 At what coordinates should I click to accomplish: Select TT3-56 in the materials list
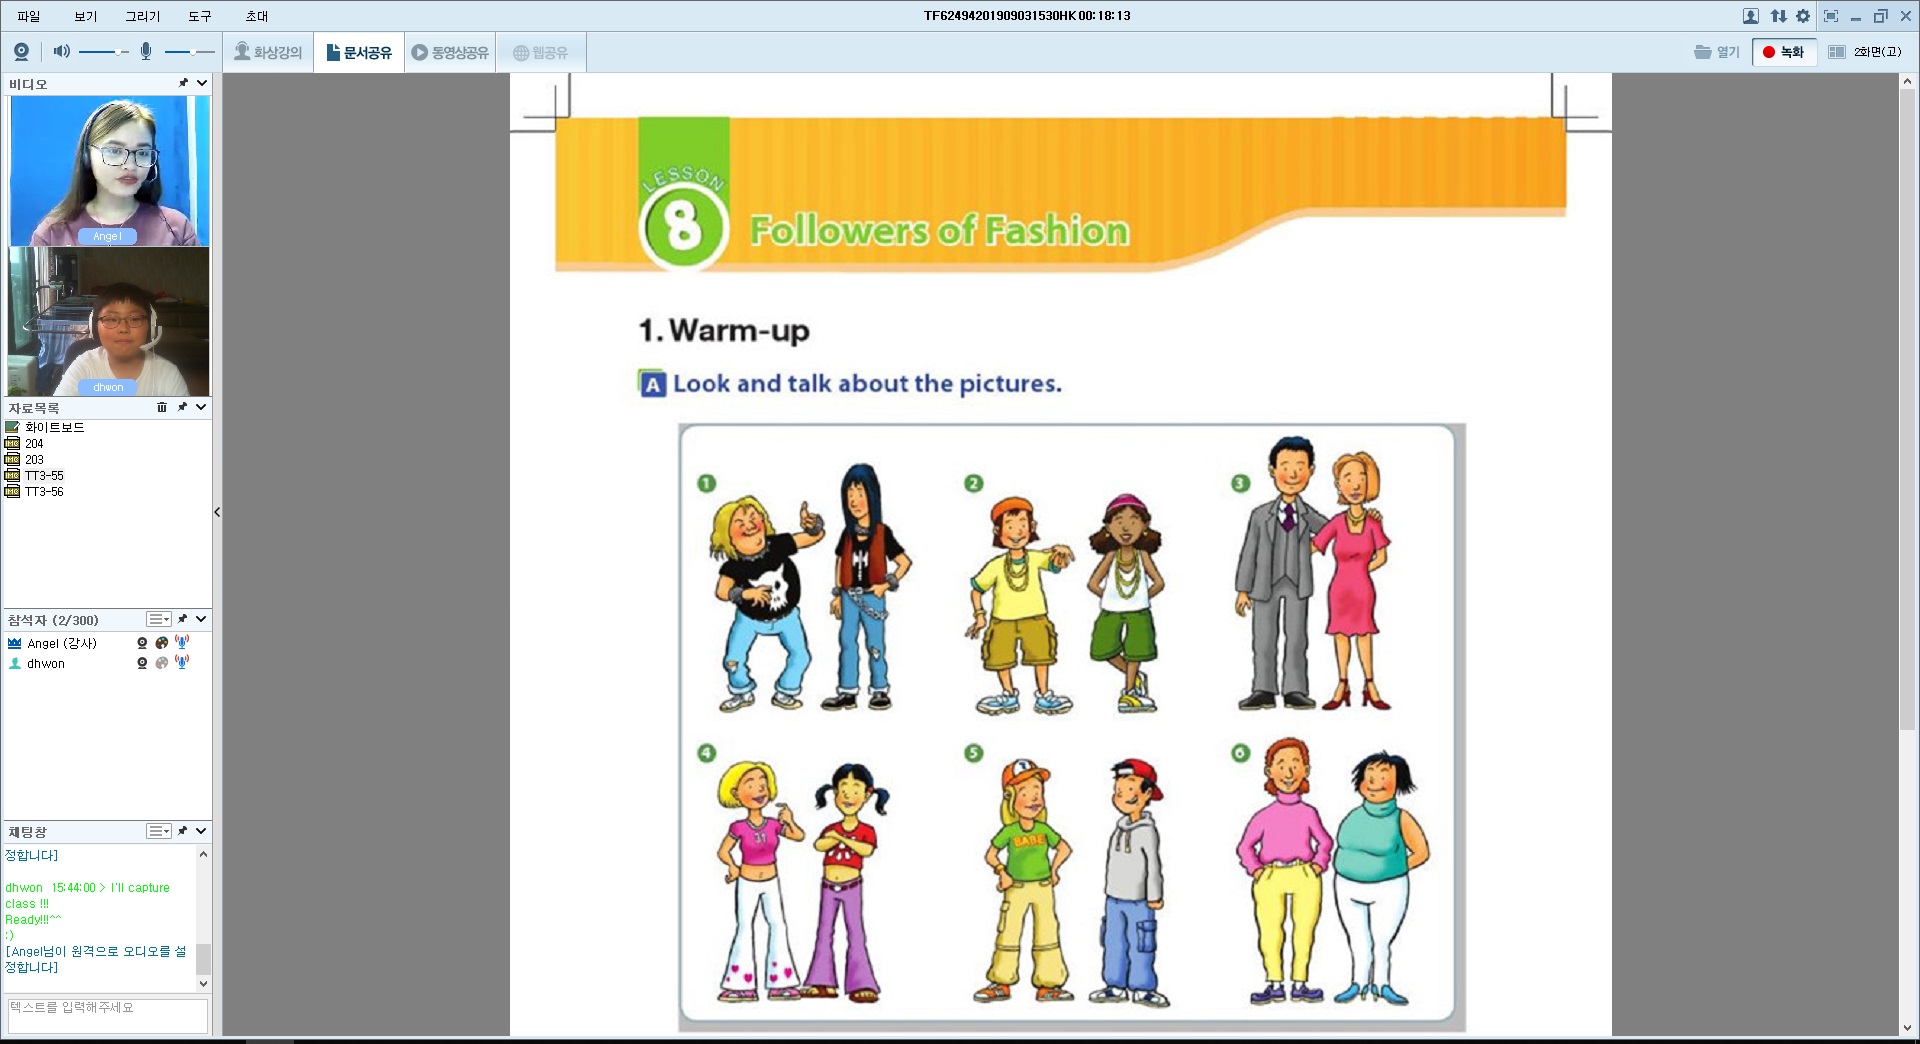44,491
